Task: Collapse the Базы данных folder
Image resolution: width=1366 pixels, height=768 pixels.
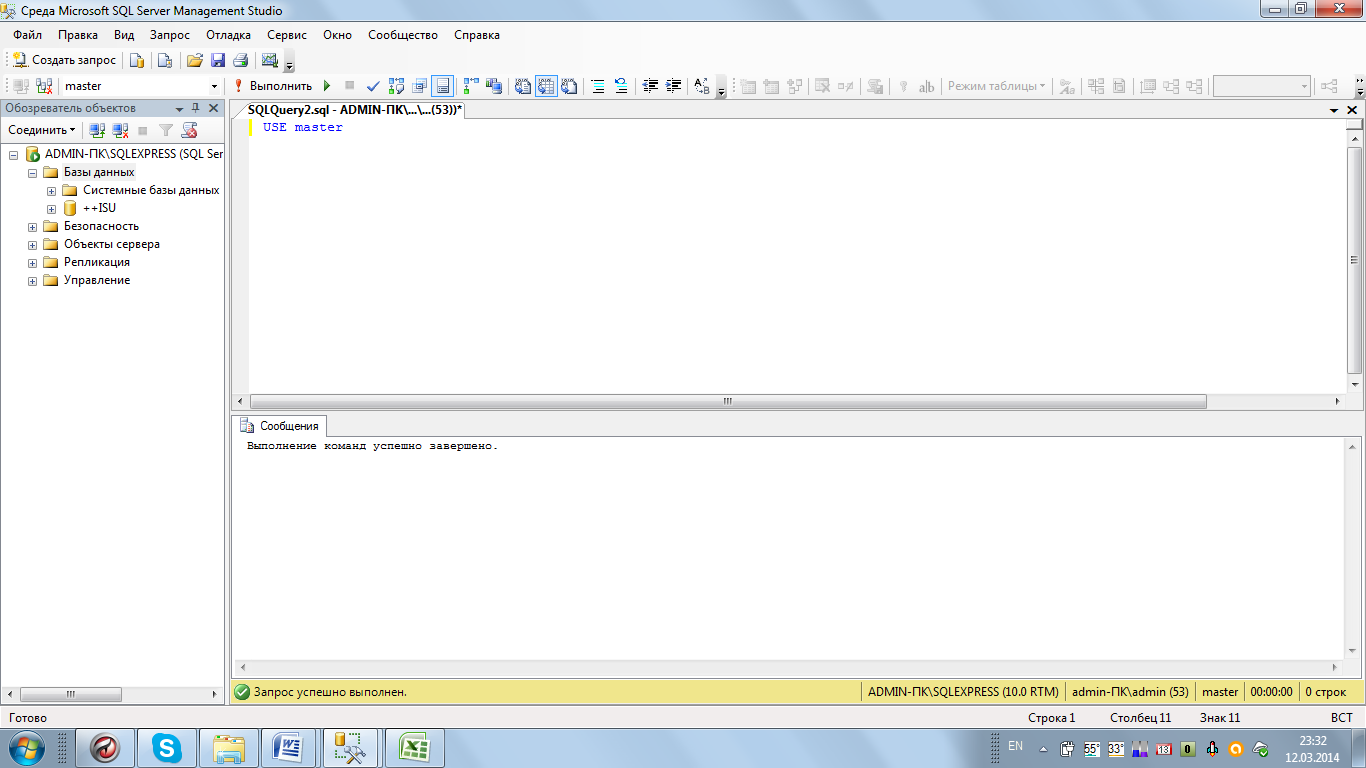Action: click(33, 173)
